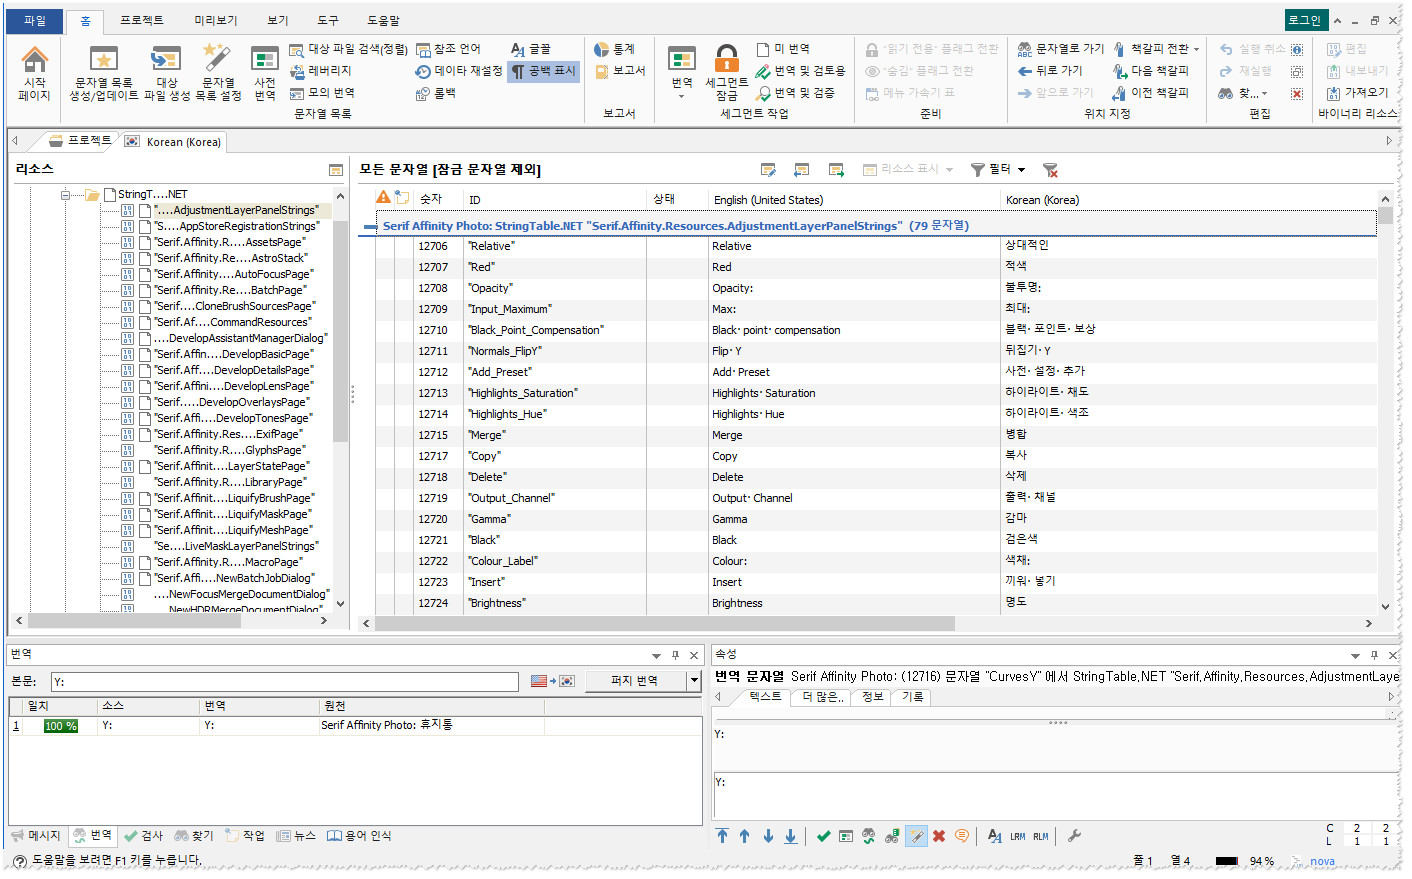Click 세그먼트 잠금 lock icon
This screenshot has height=879, width=1412.
pyautogui.click(x=727, y=73)
